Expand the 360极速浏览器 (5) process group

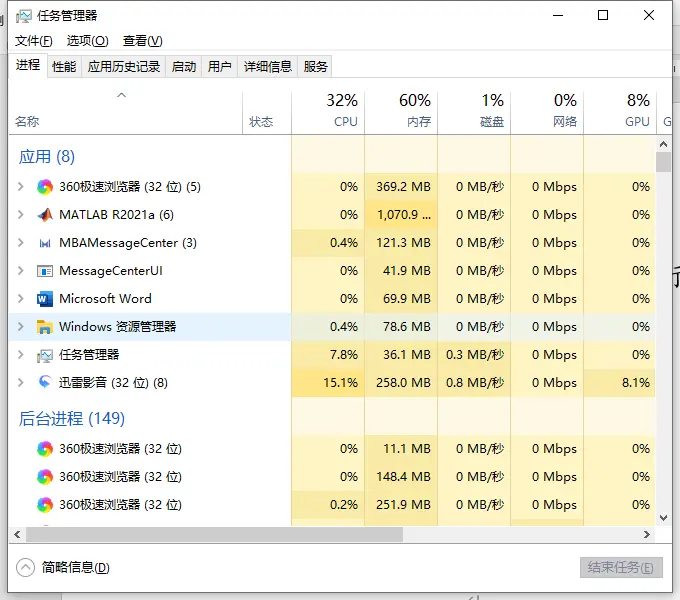[x=20, y=187]
